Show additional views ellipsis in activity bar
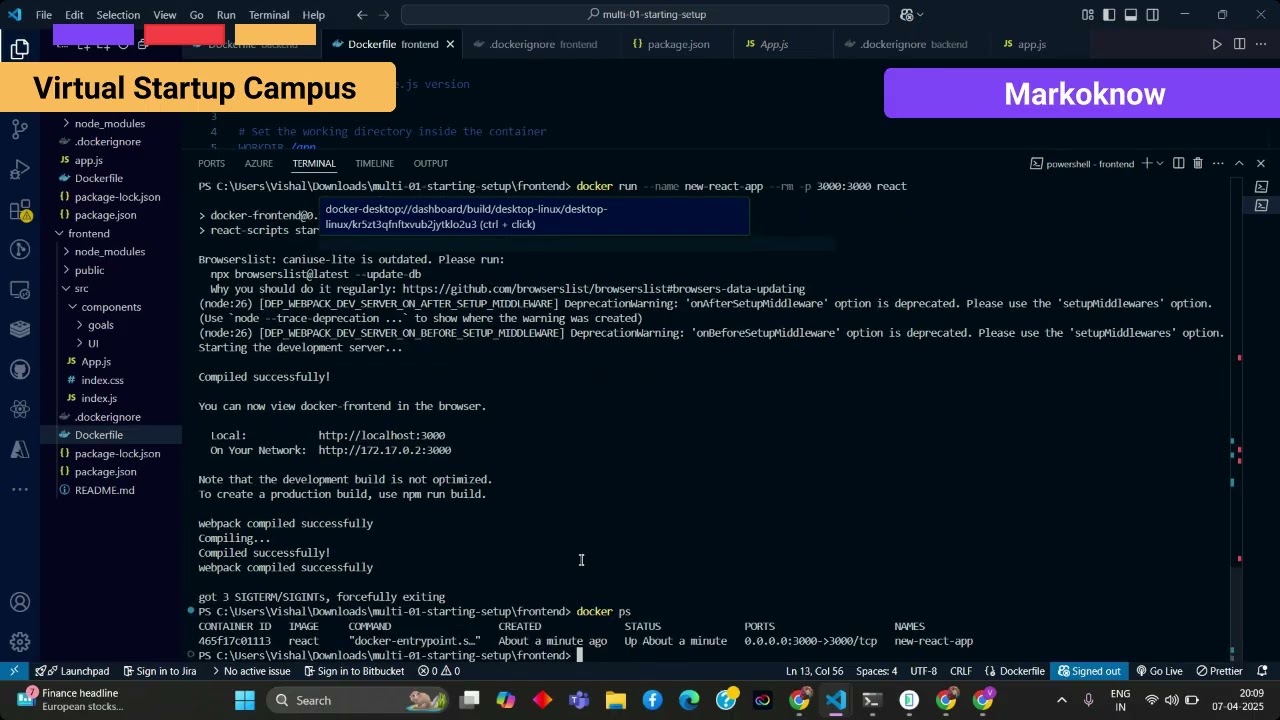The image size is (1280, 720). click(20, 489)
